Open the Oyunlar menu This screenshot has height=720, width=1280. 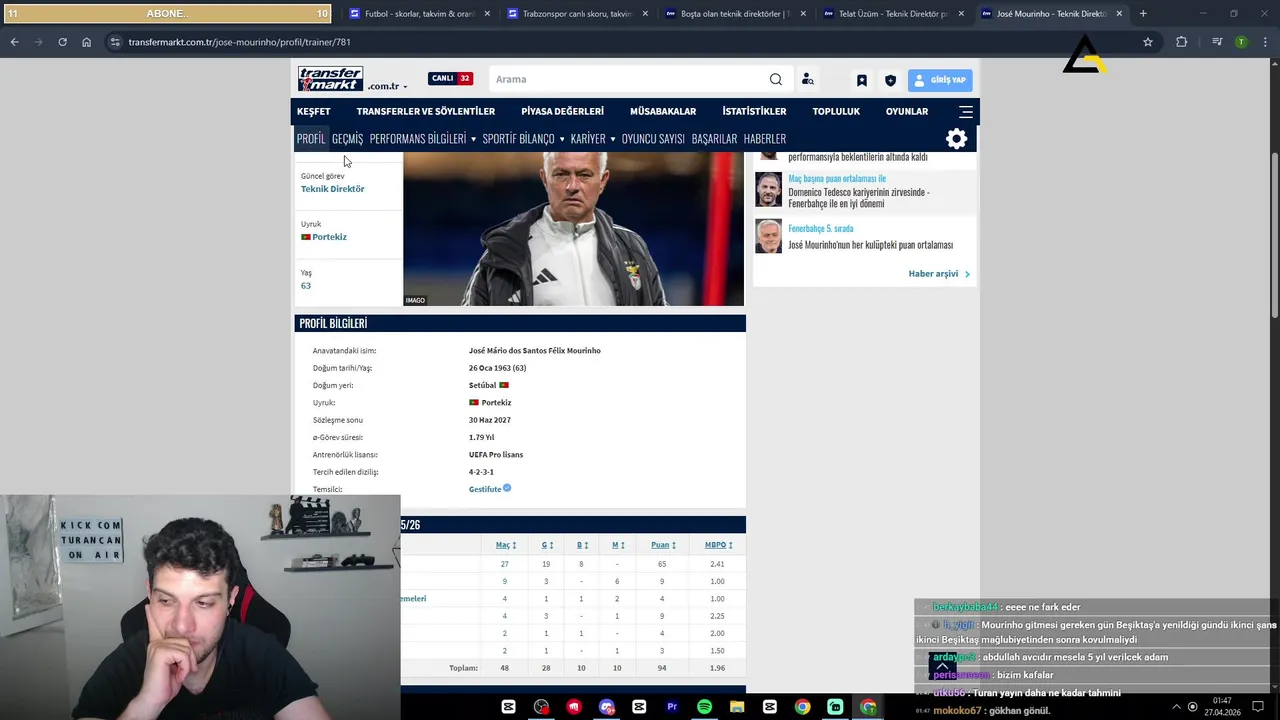[907, 111]
